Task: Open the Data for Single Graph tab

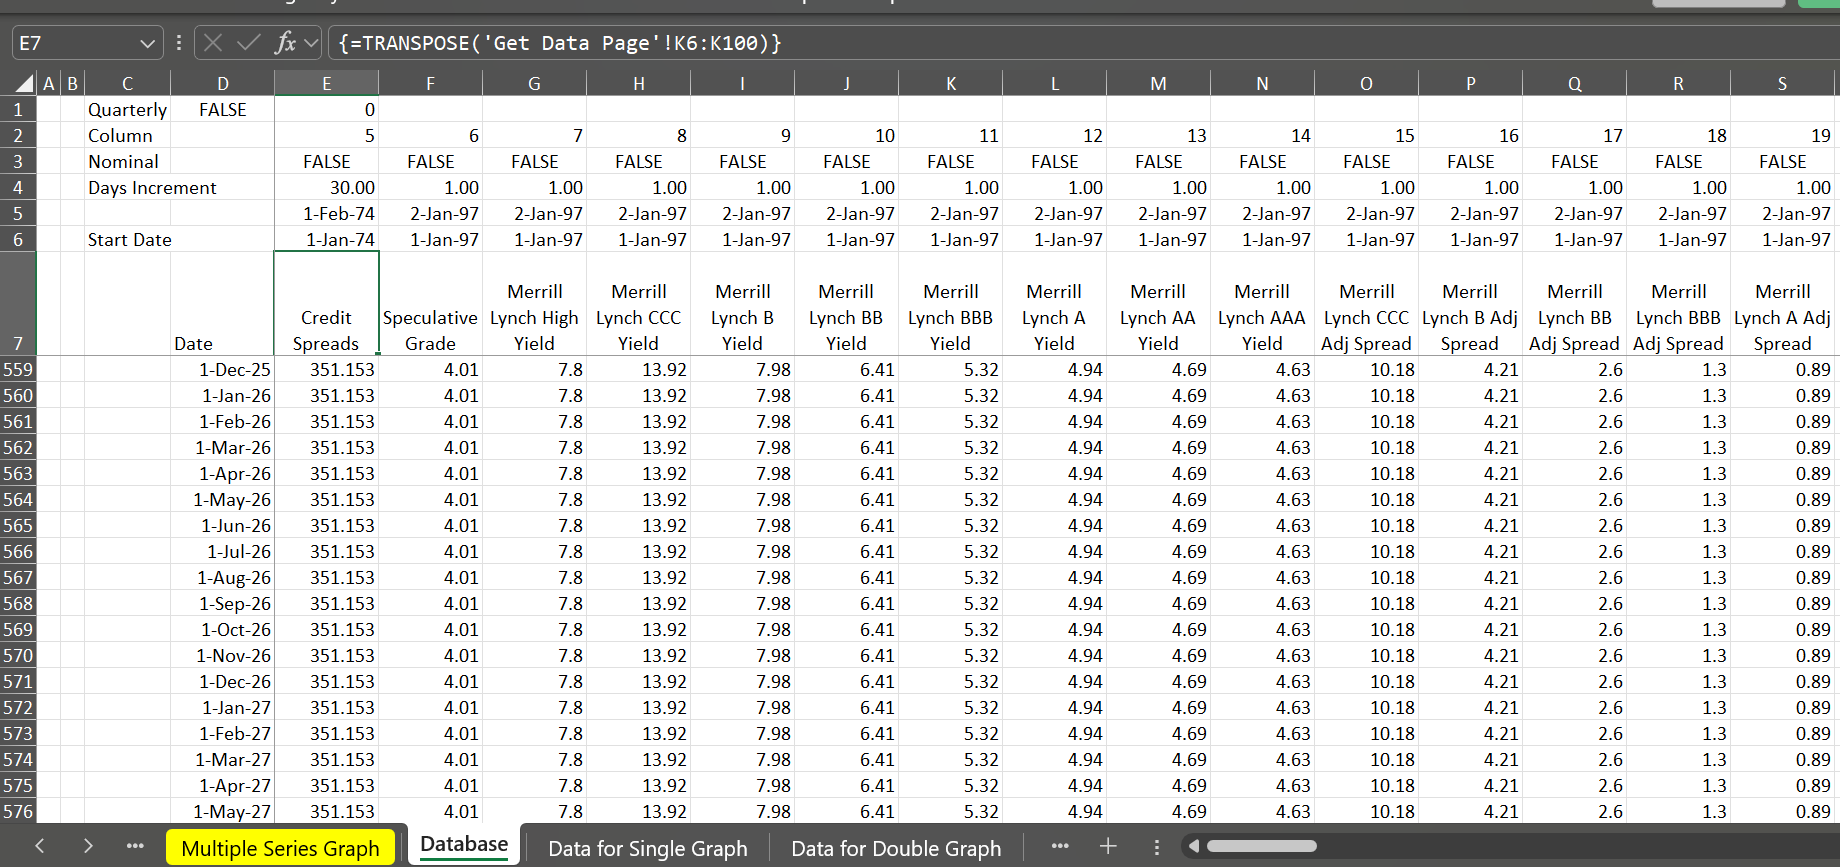Action: click(x=648, y=848)
